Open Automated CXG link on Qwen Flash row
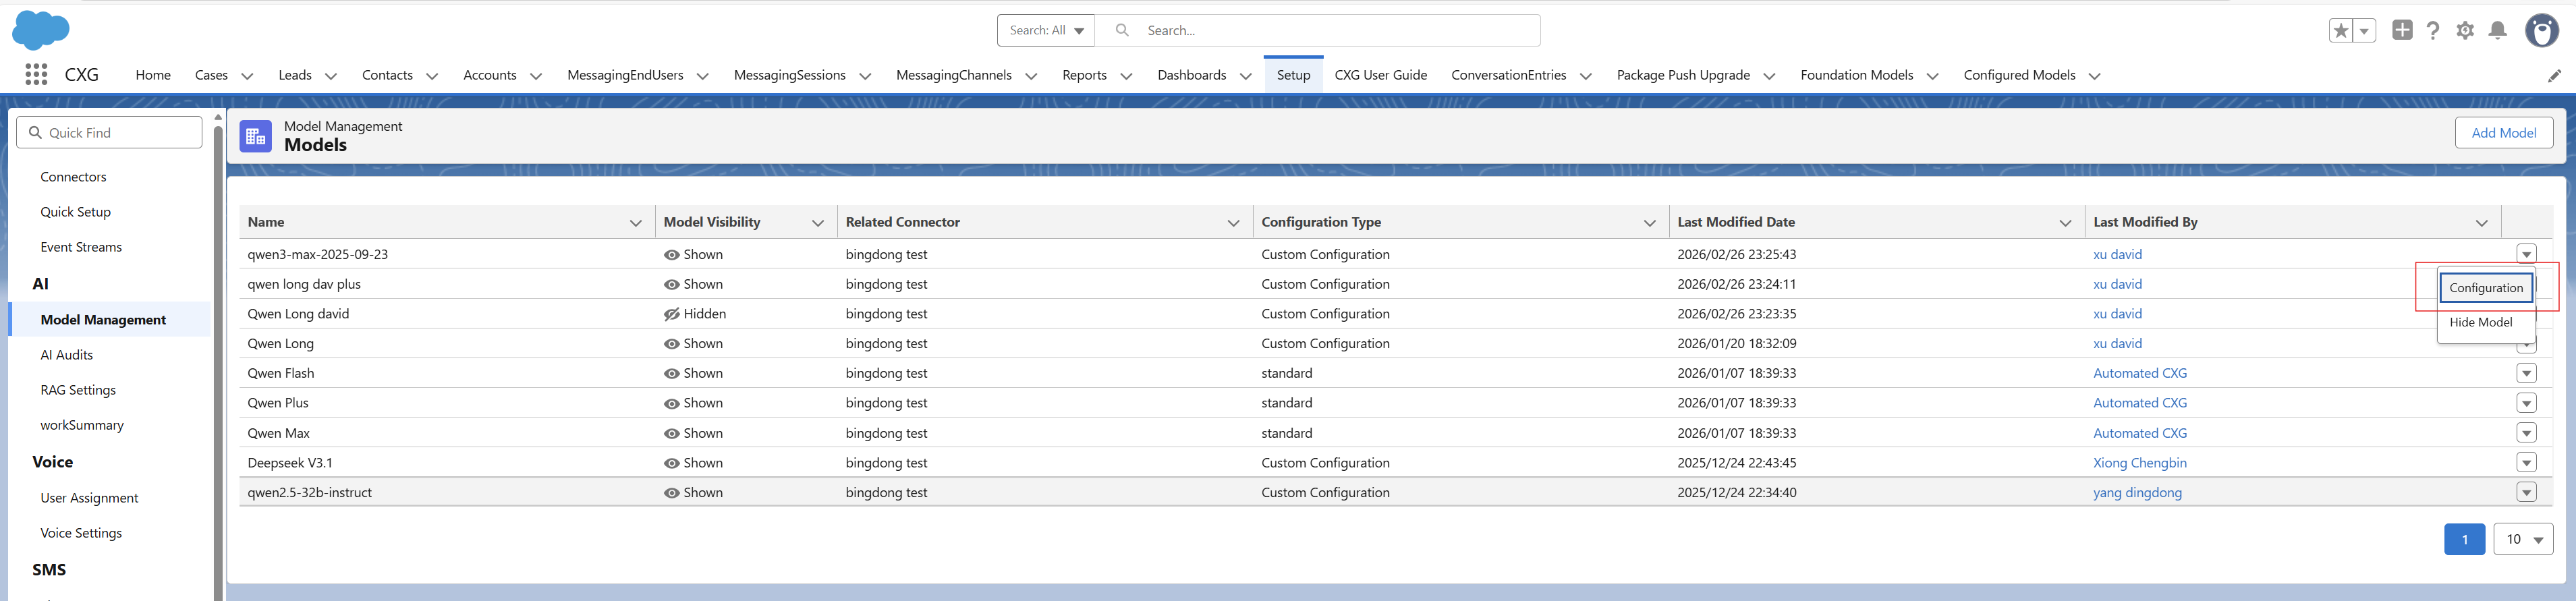The width and height of the screenshot is (2576, 601). (x=2140, y=374)
